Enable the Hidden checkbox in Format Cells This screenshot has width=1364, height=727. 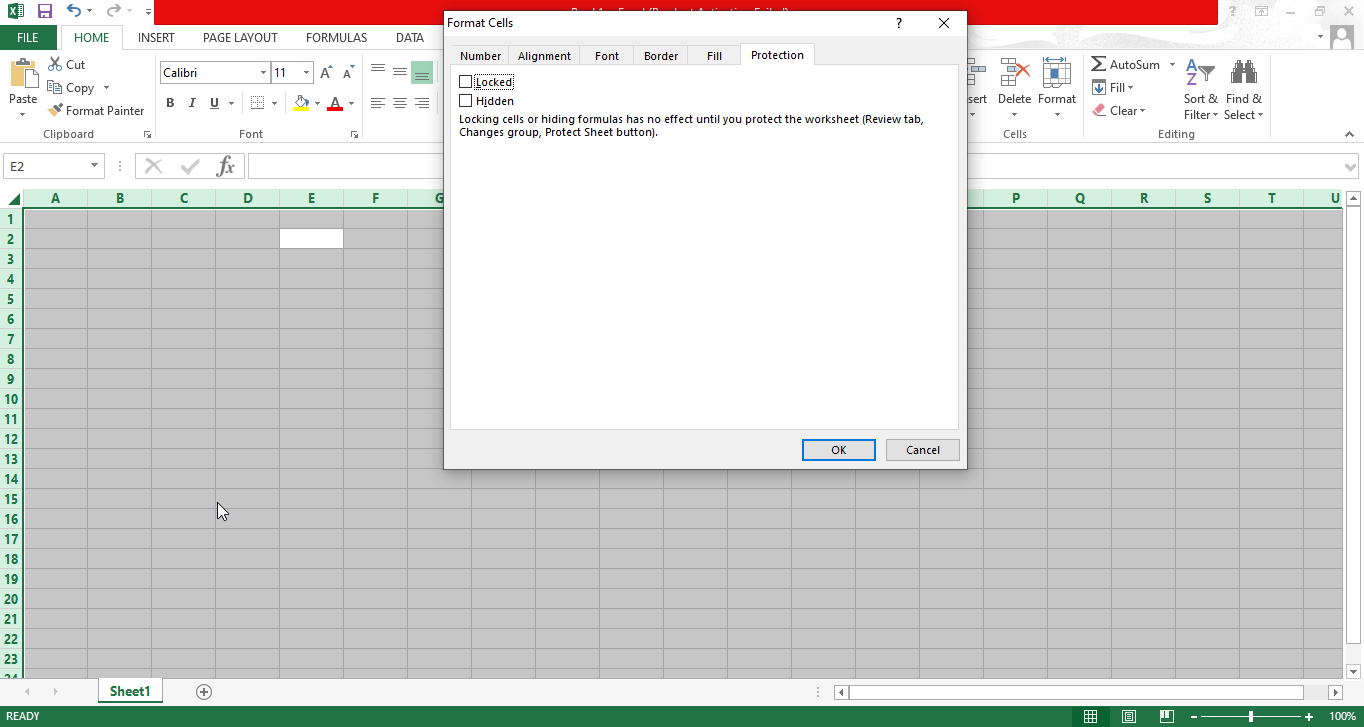466,101
